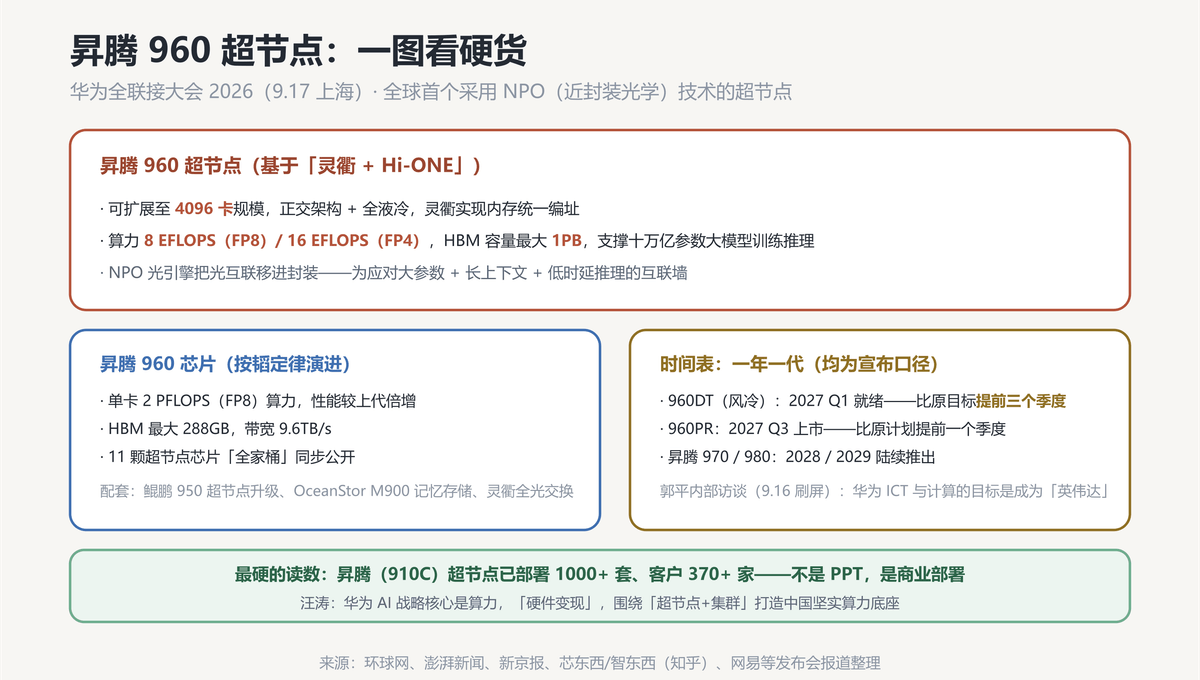Click the bullet mentioning 4096 卡规模
Viewport: 1200px width, 680px height.
pos(340,209)
